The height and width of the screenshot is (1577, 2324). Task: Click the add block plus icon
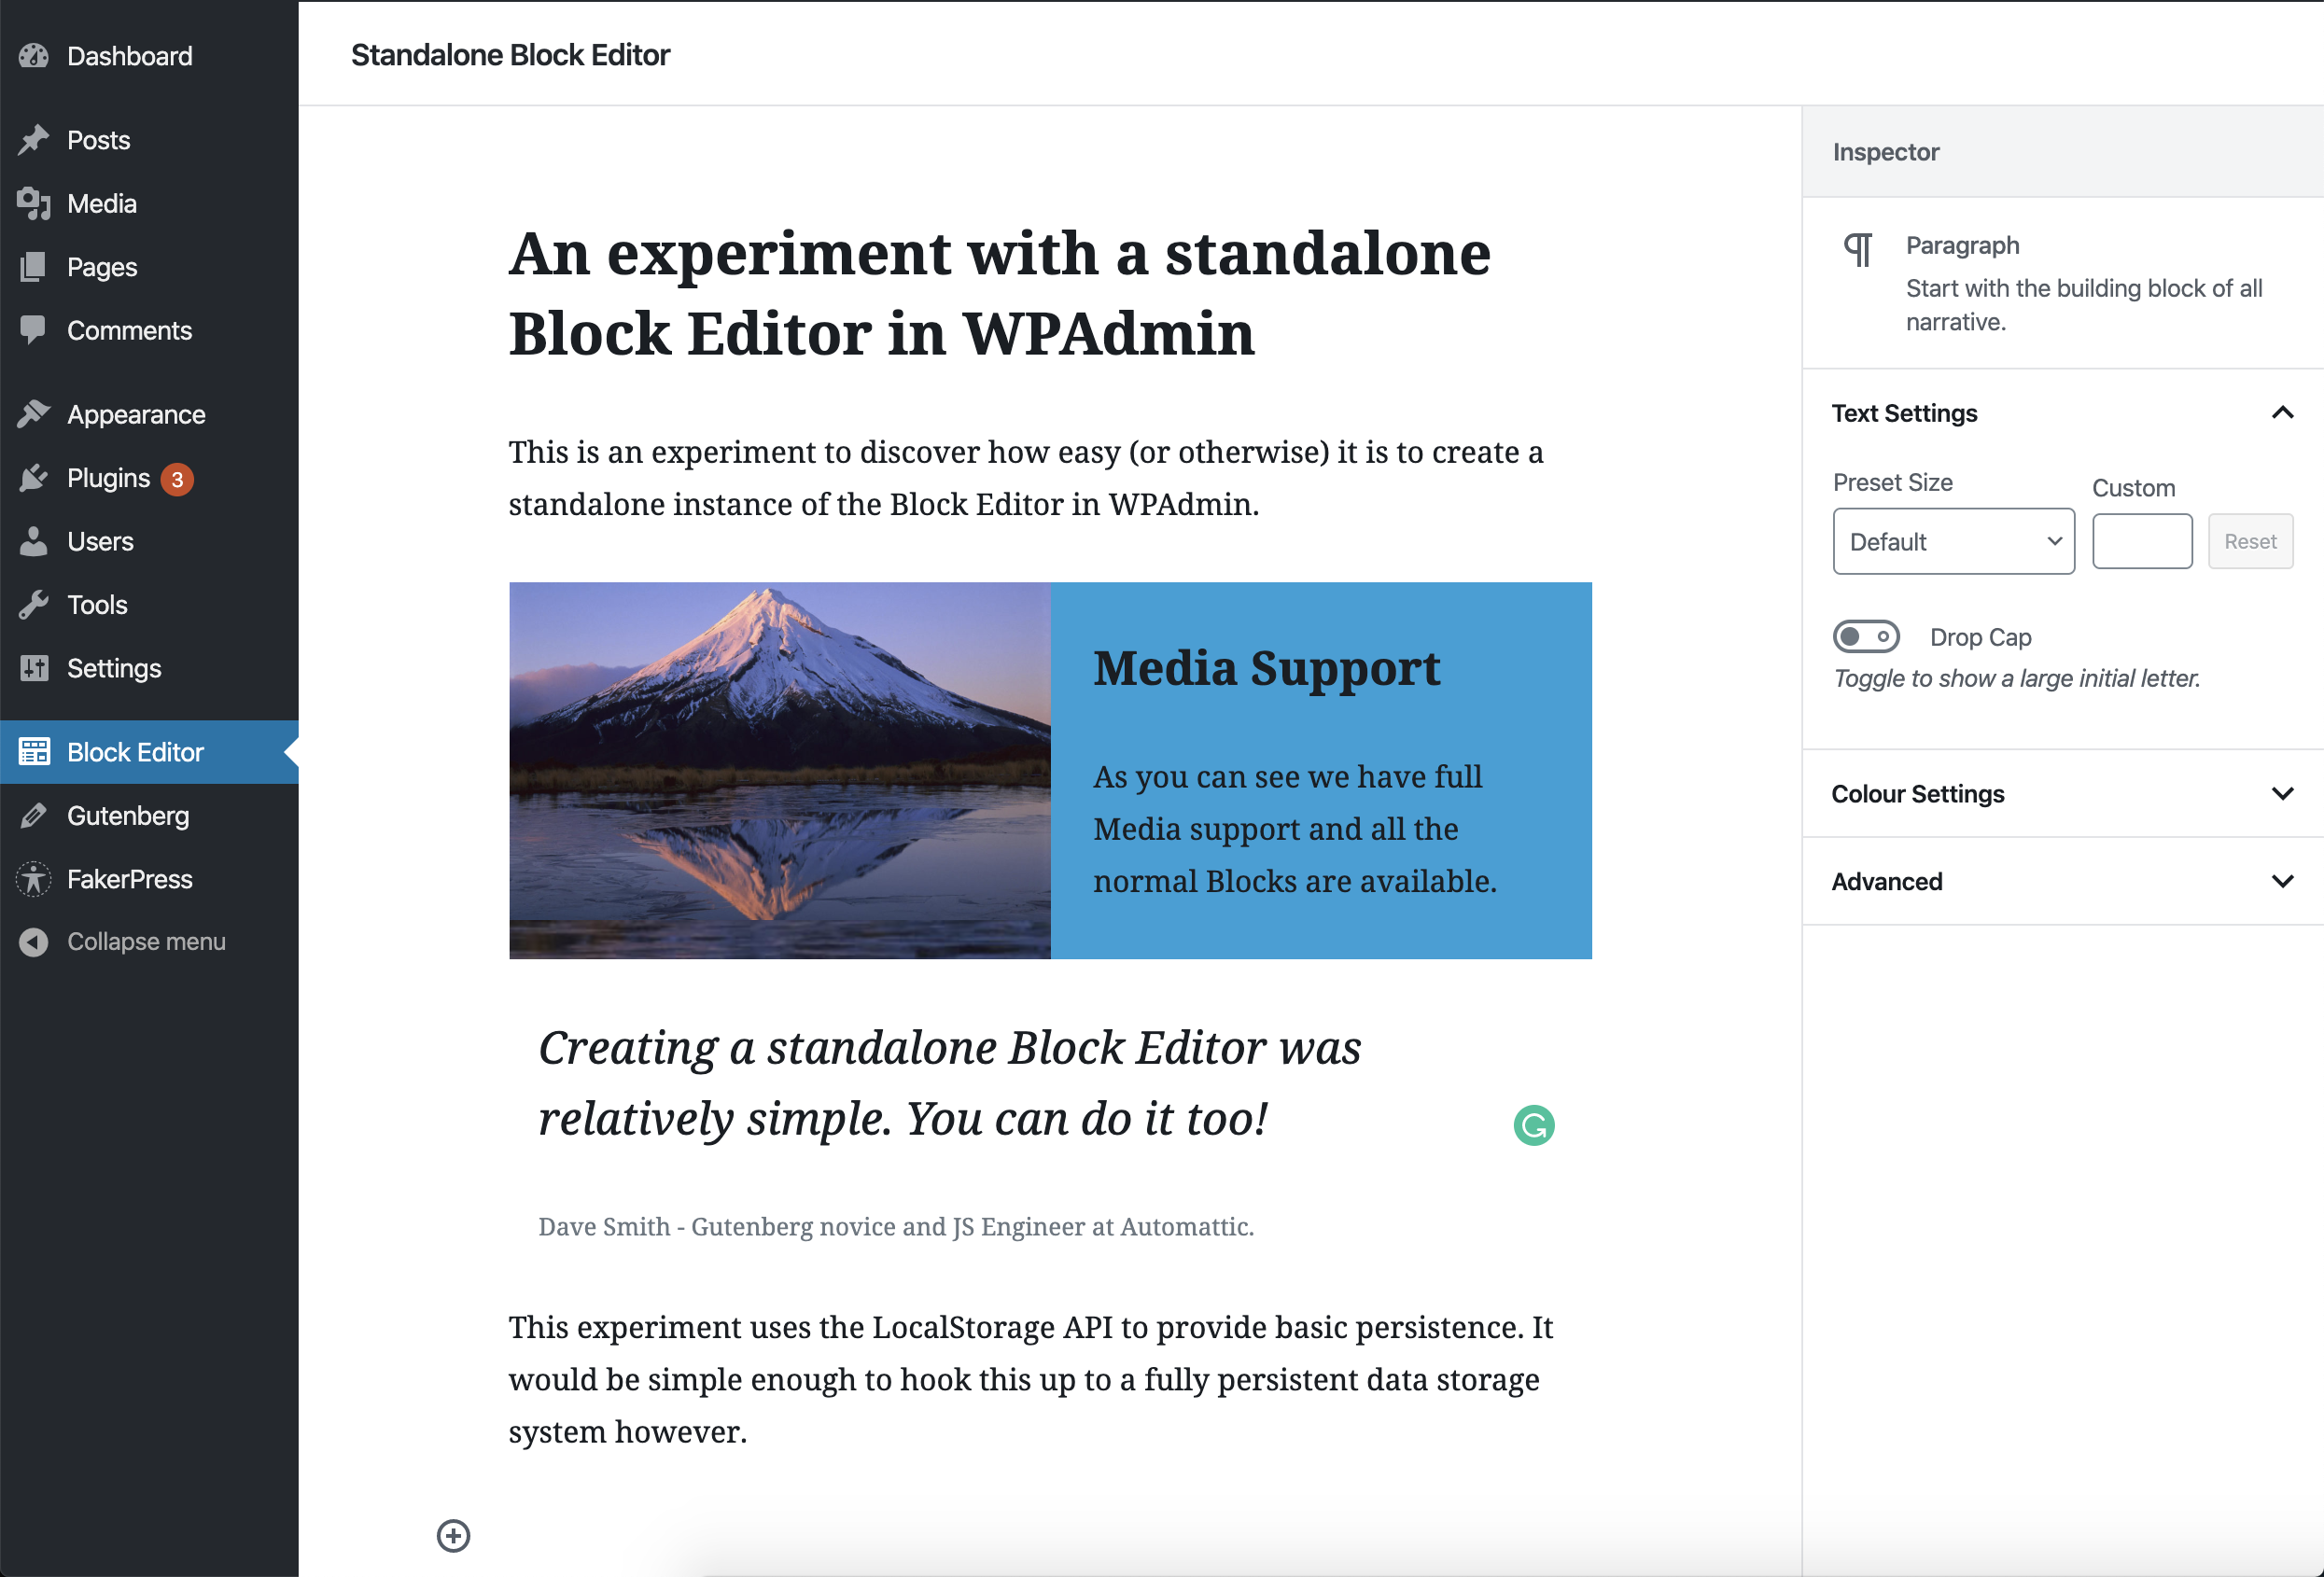[453, 1535]
